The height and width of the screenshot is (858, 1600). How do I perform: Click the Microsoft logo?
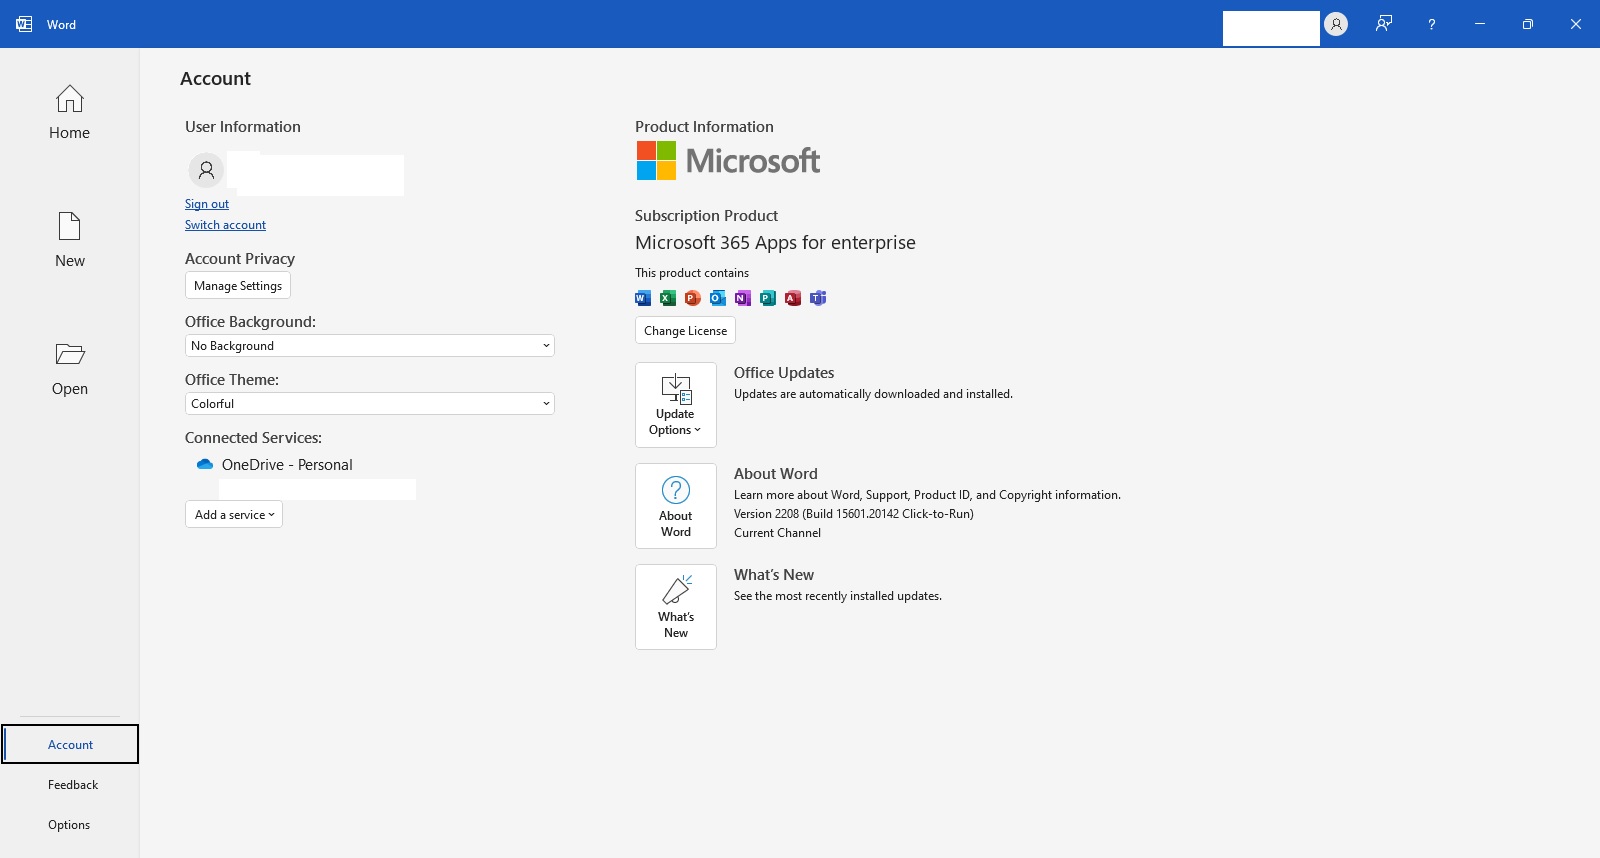[x=728, y=161]
